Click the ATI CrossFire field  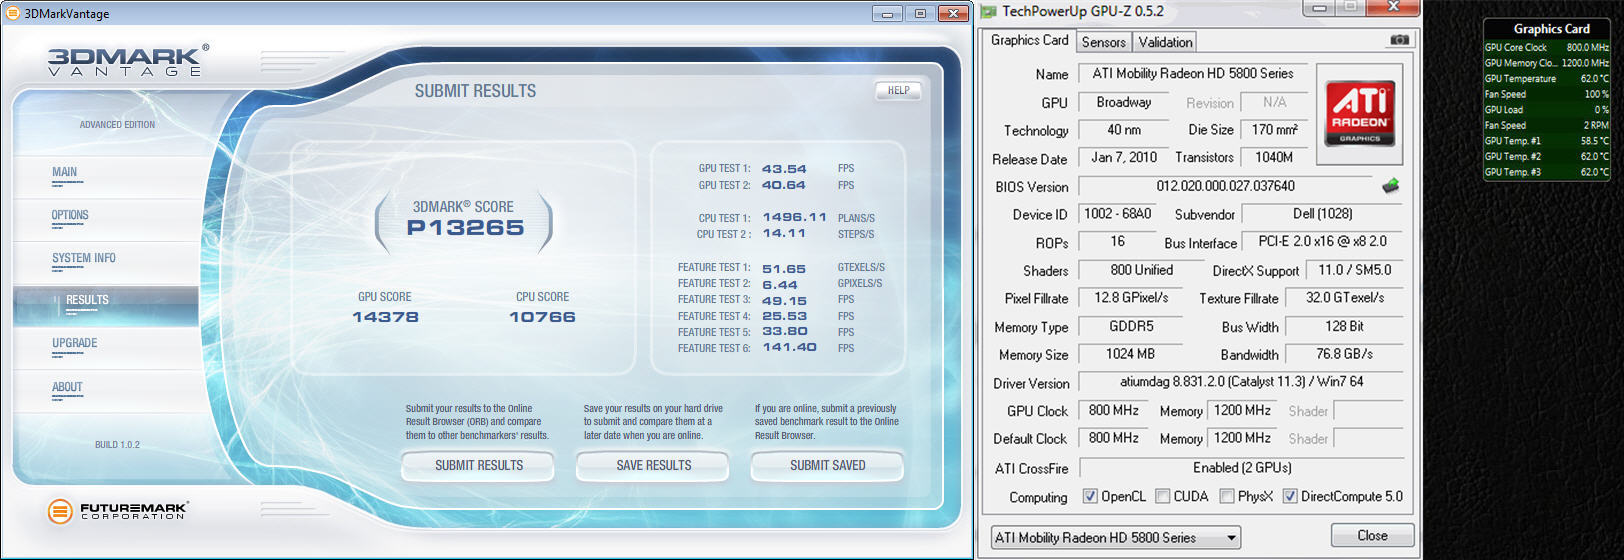pos(1241,468)
